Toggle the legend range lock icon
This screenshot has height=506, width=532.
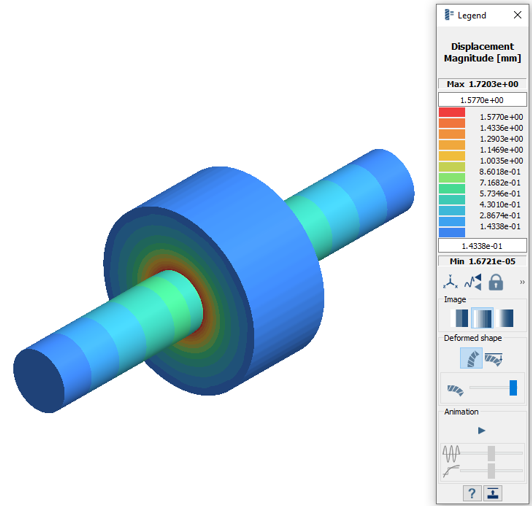pos(496,282)
